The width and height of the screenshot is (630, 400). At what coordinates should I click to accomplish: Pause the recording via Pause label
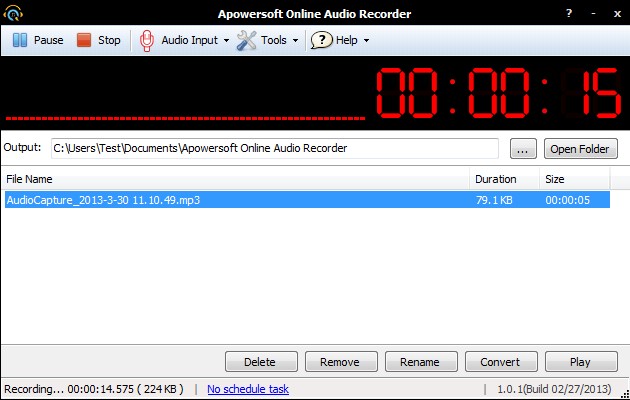pyautogui.click(x=49, y=40)
